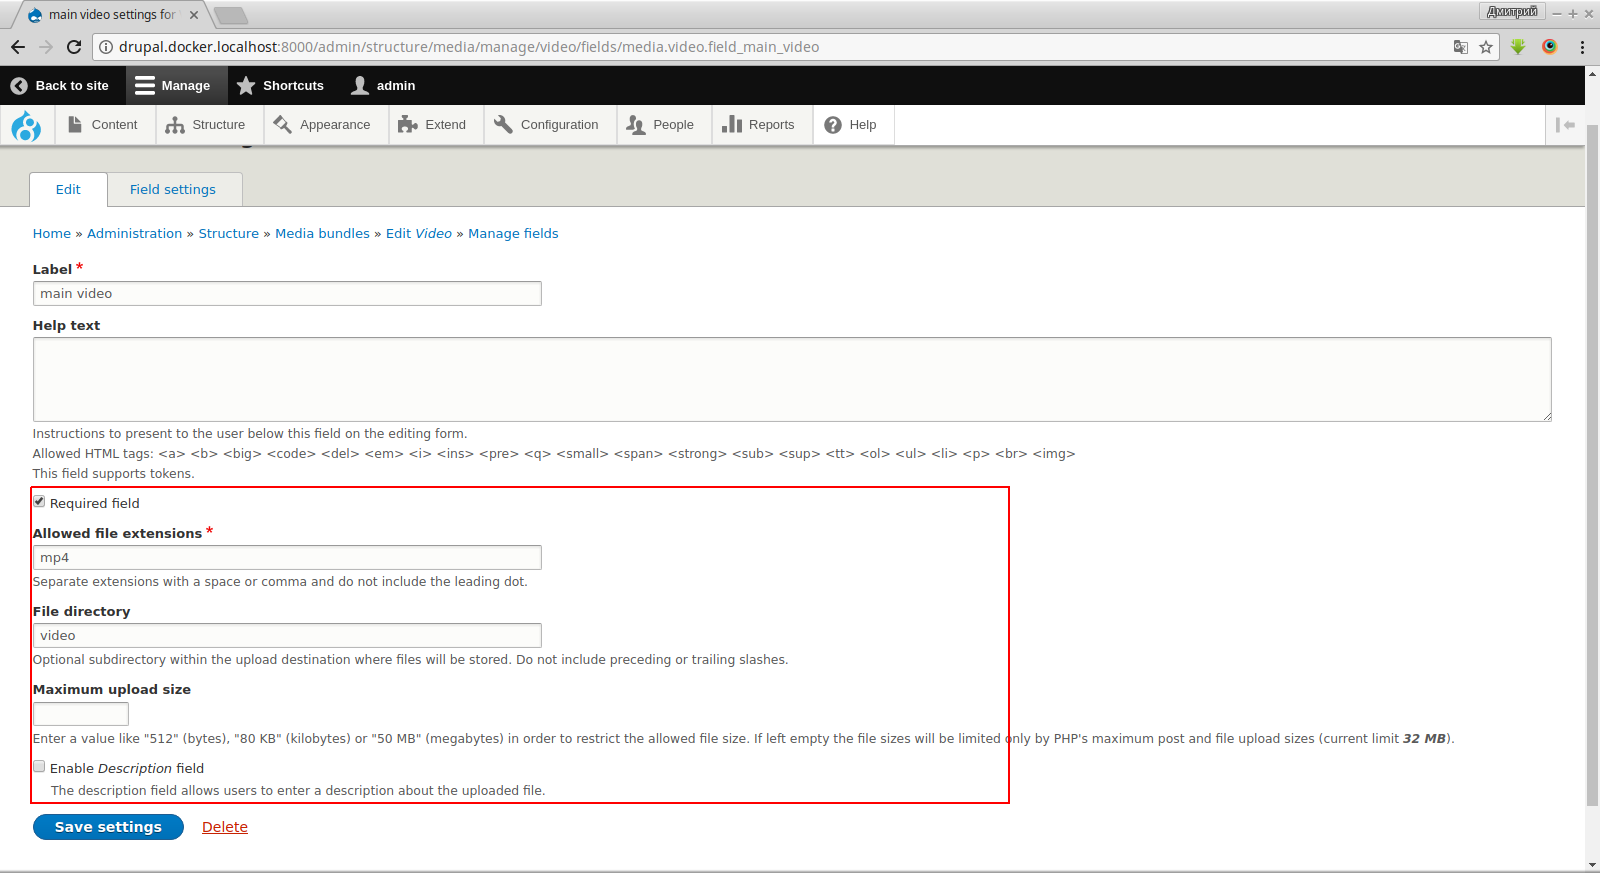Follow the Home breadcrumb link
1600x873 pixels.
coord(52,234)
